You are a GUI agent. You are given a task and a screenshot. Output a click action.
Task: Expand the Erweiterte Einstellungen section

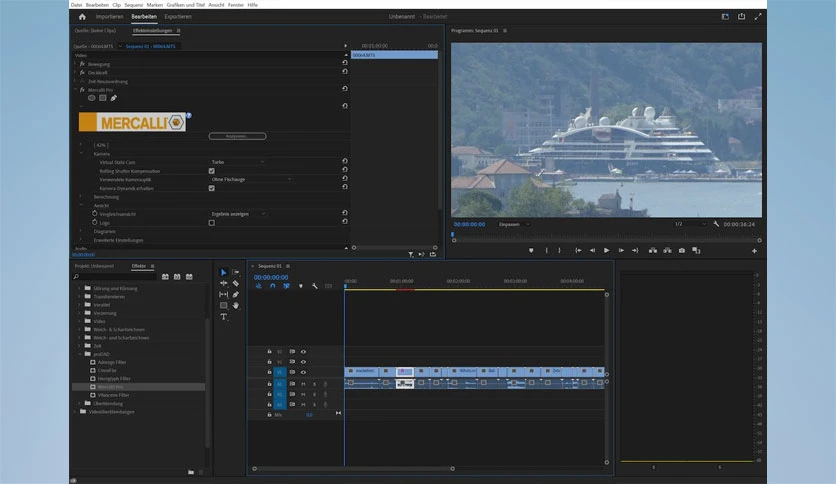[81, 240]
